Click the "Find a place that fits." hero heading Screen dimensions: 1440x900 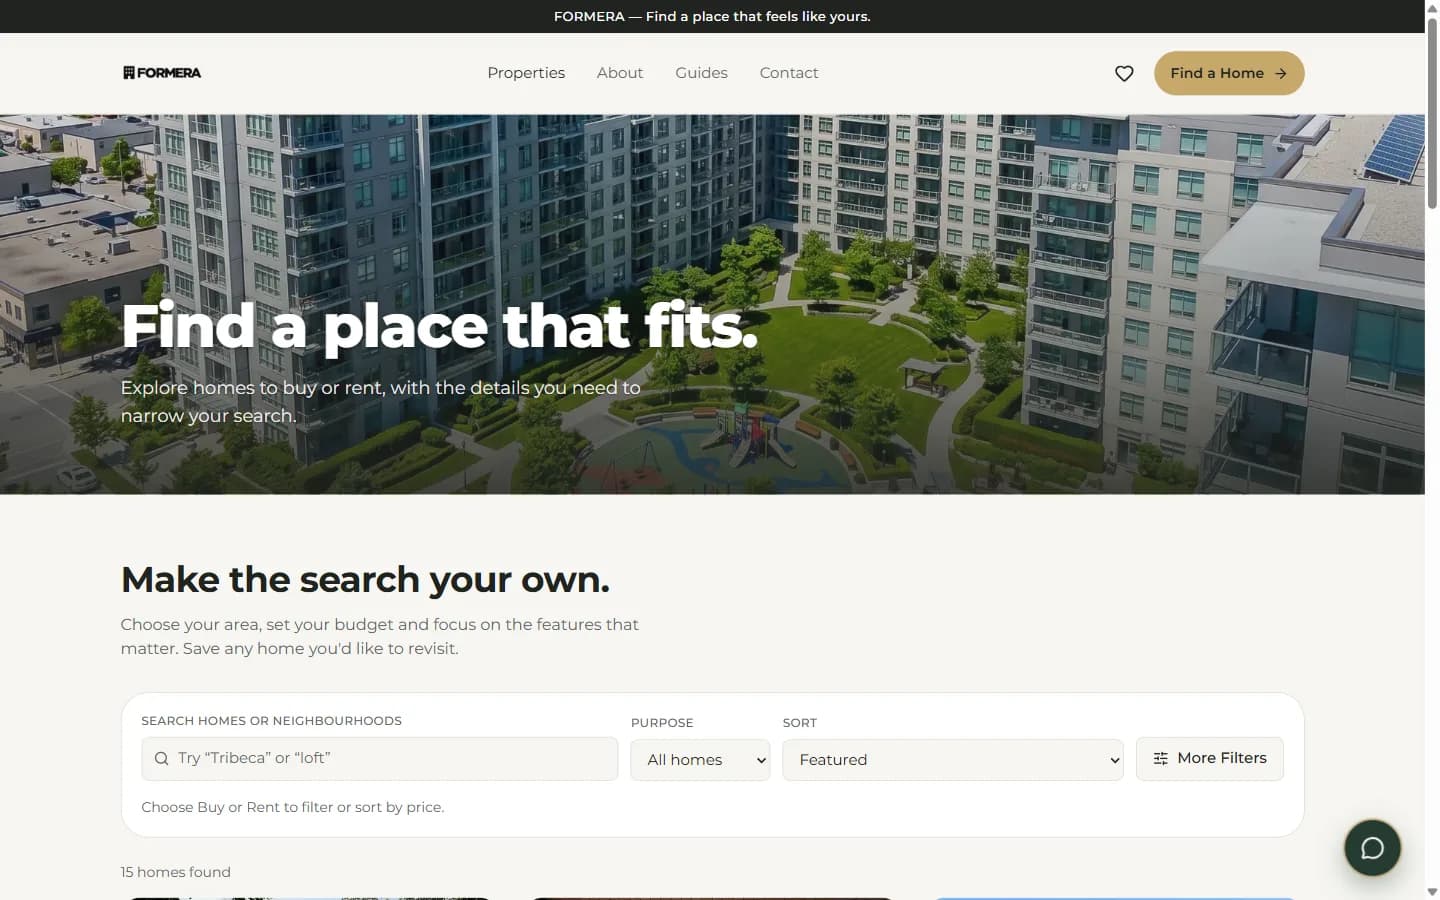(439, 326)
